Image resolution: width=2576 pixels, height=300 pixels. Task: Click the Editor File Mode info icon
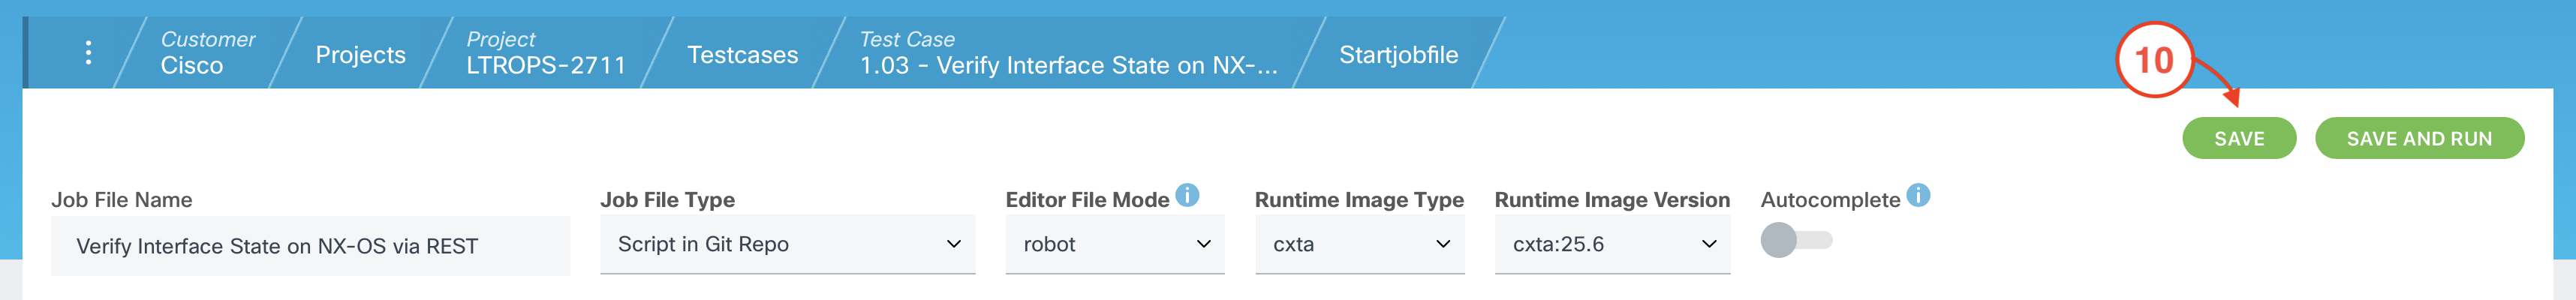tap(1187, 195)
